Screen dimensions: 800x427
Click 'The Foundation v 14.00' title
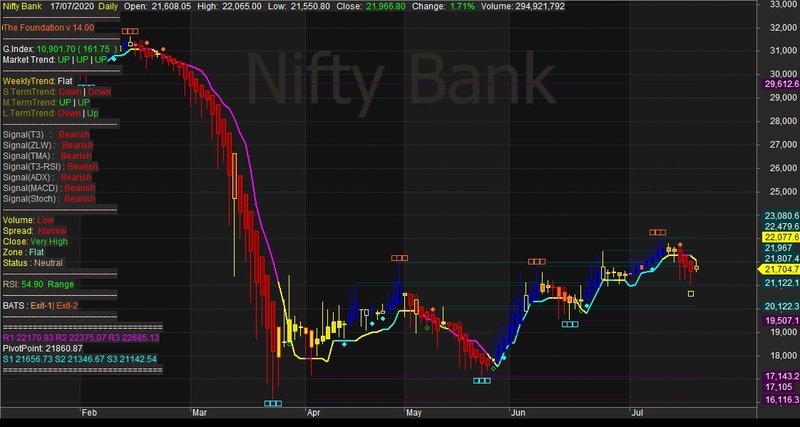point(49,28)
